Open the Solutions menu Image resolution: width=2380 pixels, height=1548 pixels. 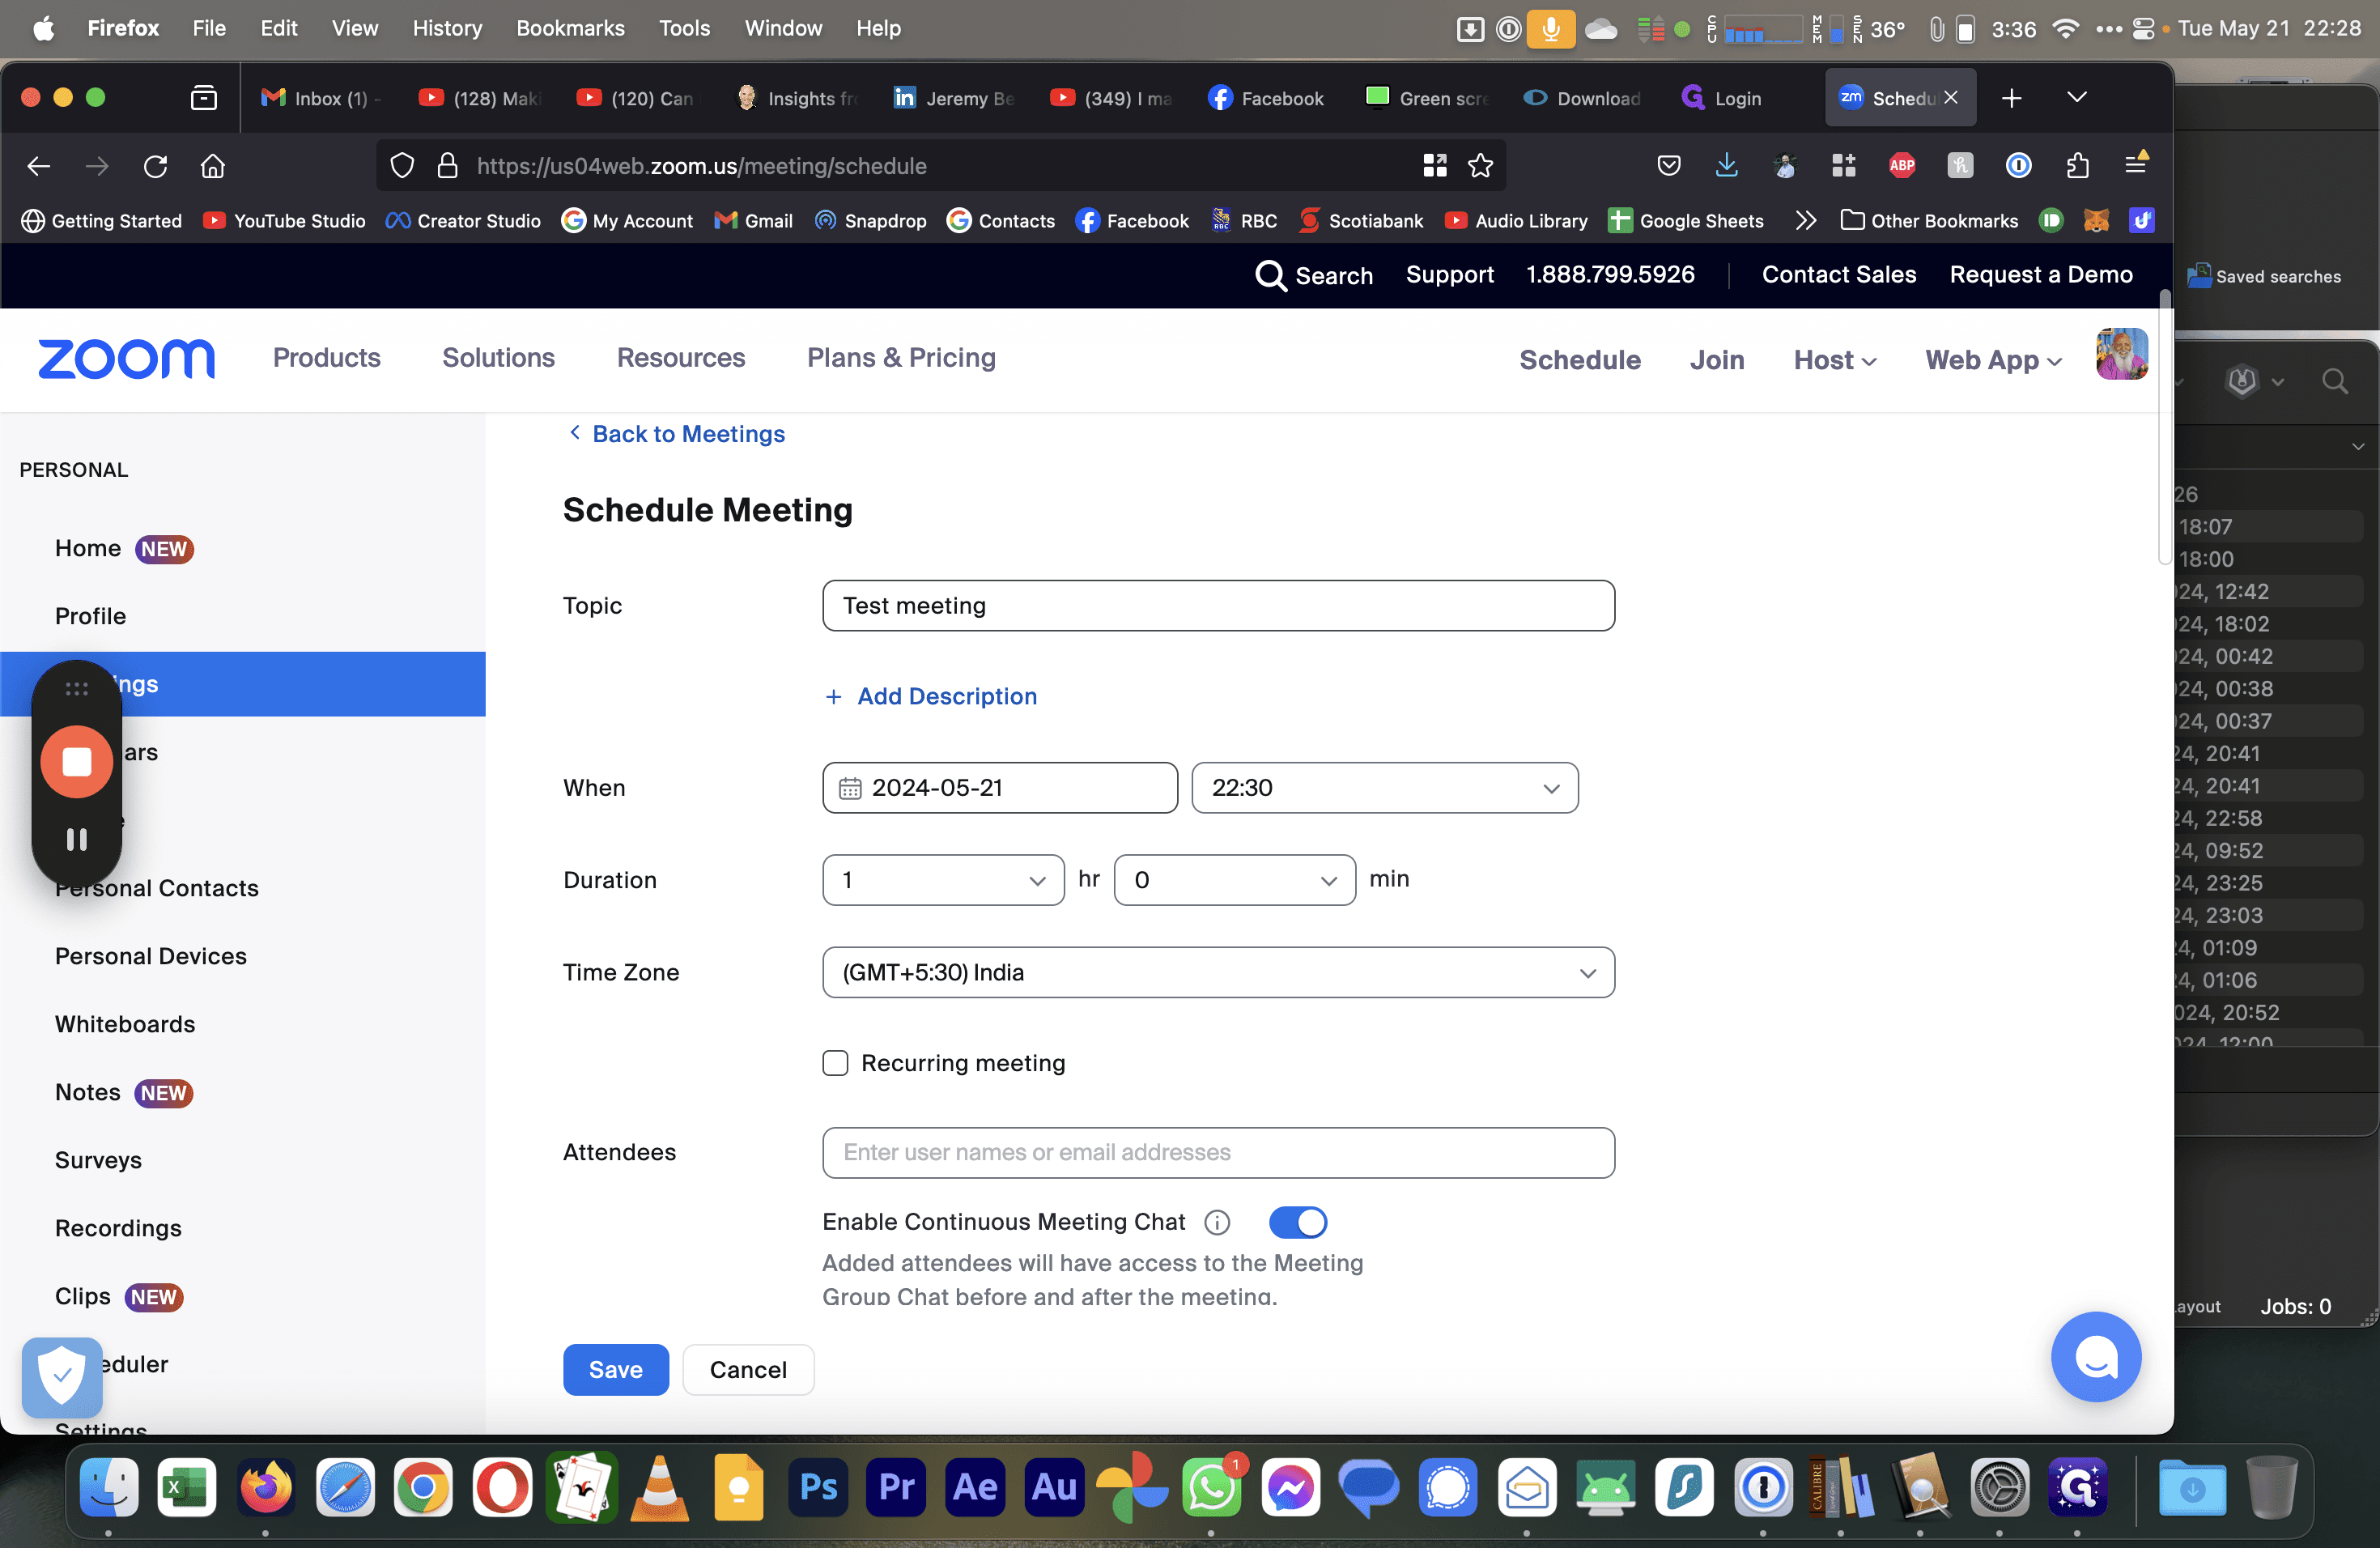click(x=498, y=358)
